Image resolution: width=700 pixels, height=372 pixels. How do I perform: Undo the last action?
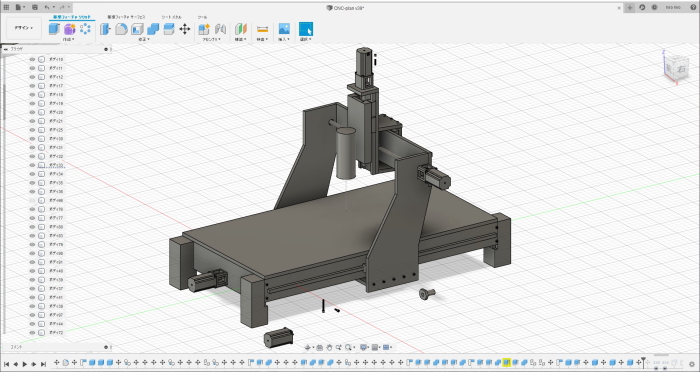[47, 8]
